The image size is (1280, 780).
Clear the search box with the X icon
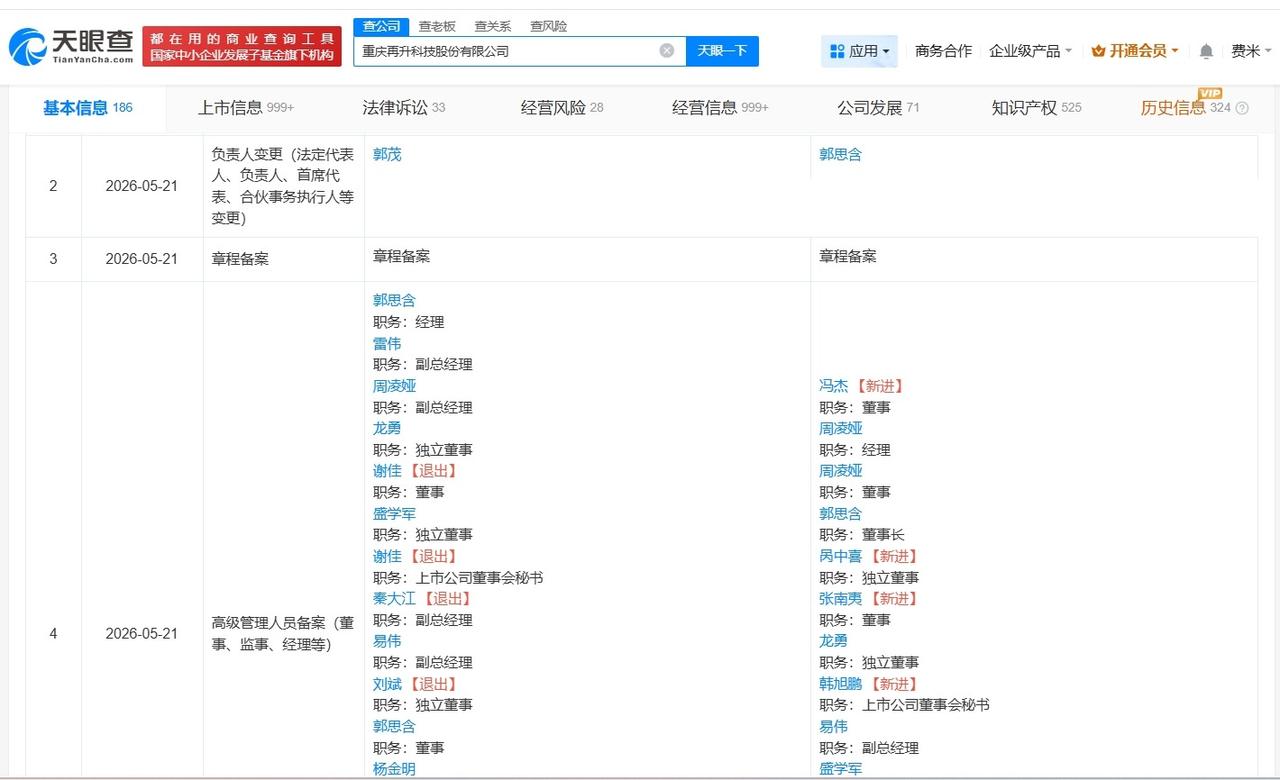pyautogui.click(x=667, y=51)
